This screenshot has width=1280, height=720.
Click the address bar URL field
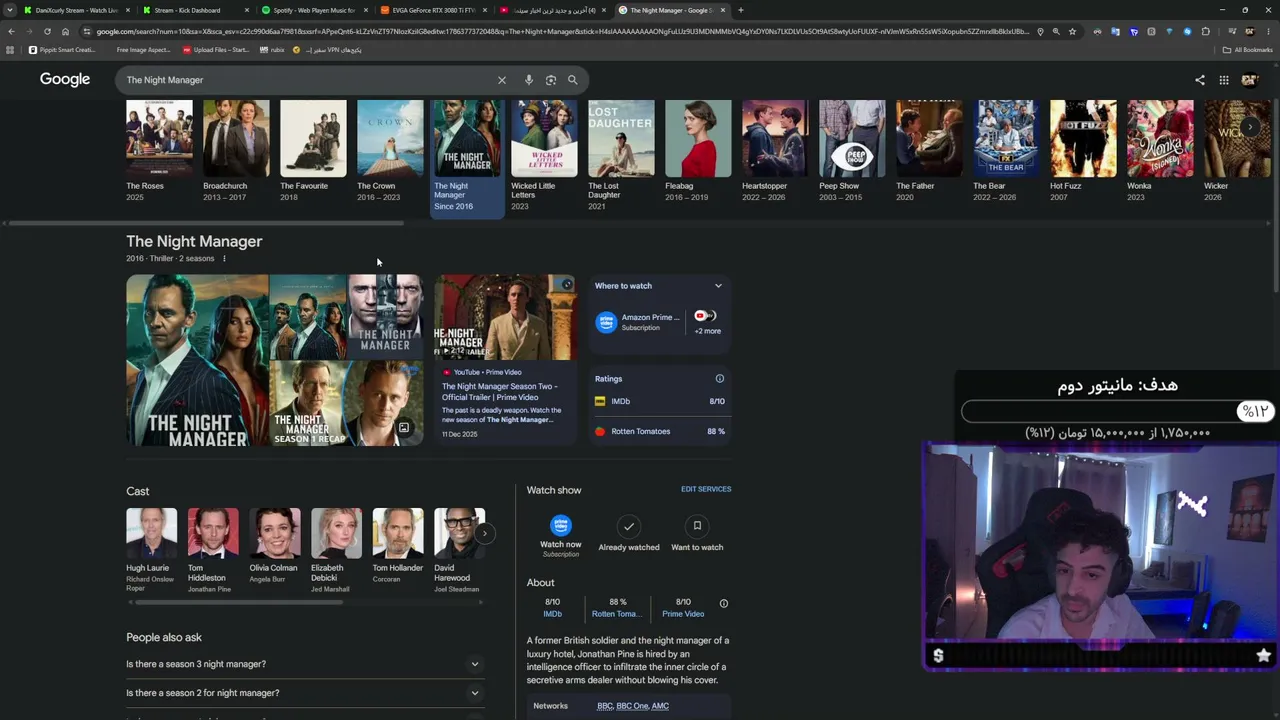pos(560,31)
